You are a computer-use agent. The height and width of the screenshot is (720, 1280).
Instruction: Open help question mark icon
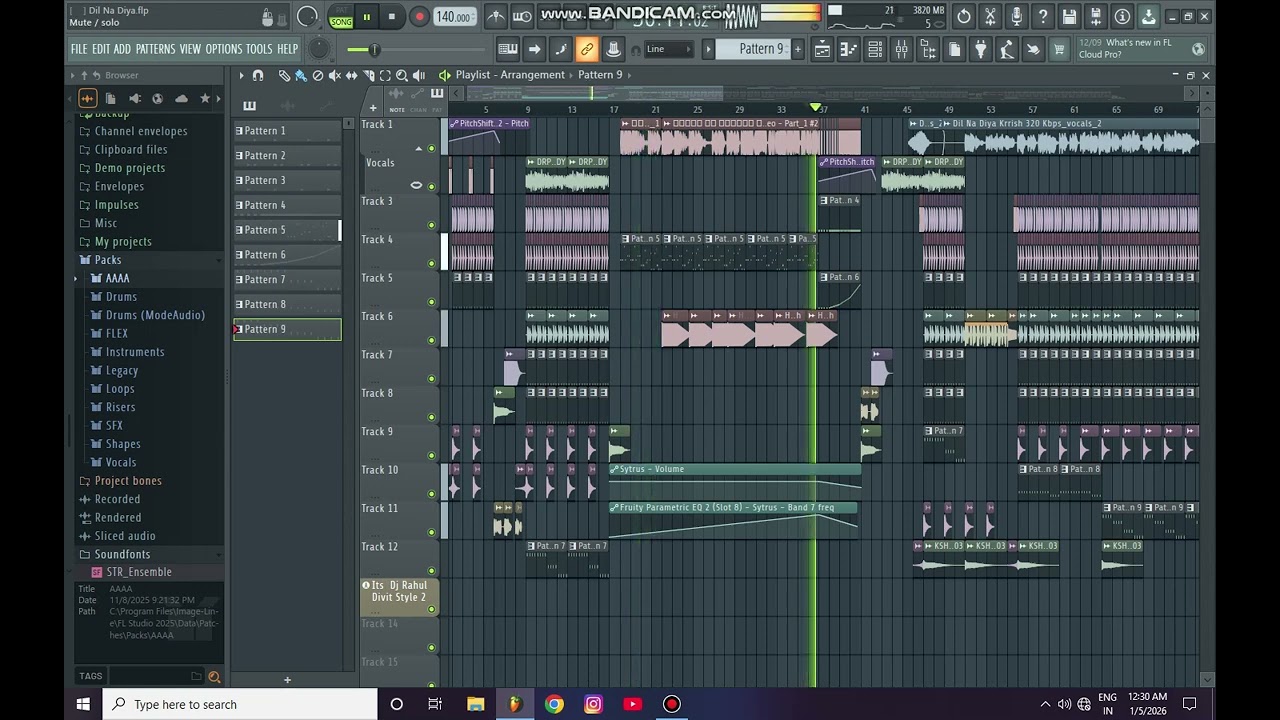pyautogui.click(x=1043, y=16)
